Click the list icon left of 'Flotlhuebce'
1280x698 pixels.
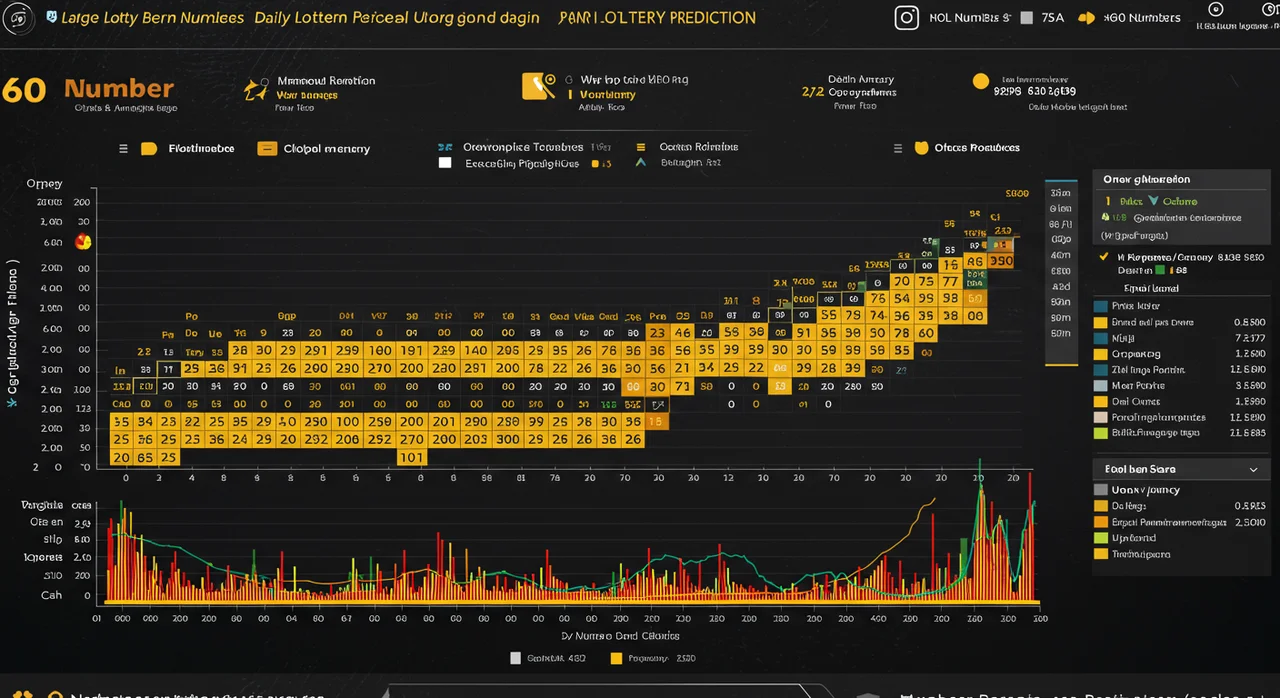pos(123,149)
